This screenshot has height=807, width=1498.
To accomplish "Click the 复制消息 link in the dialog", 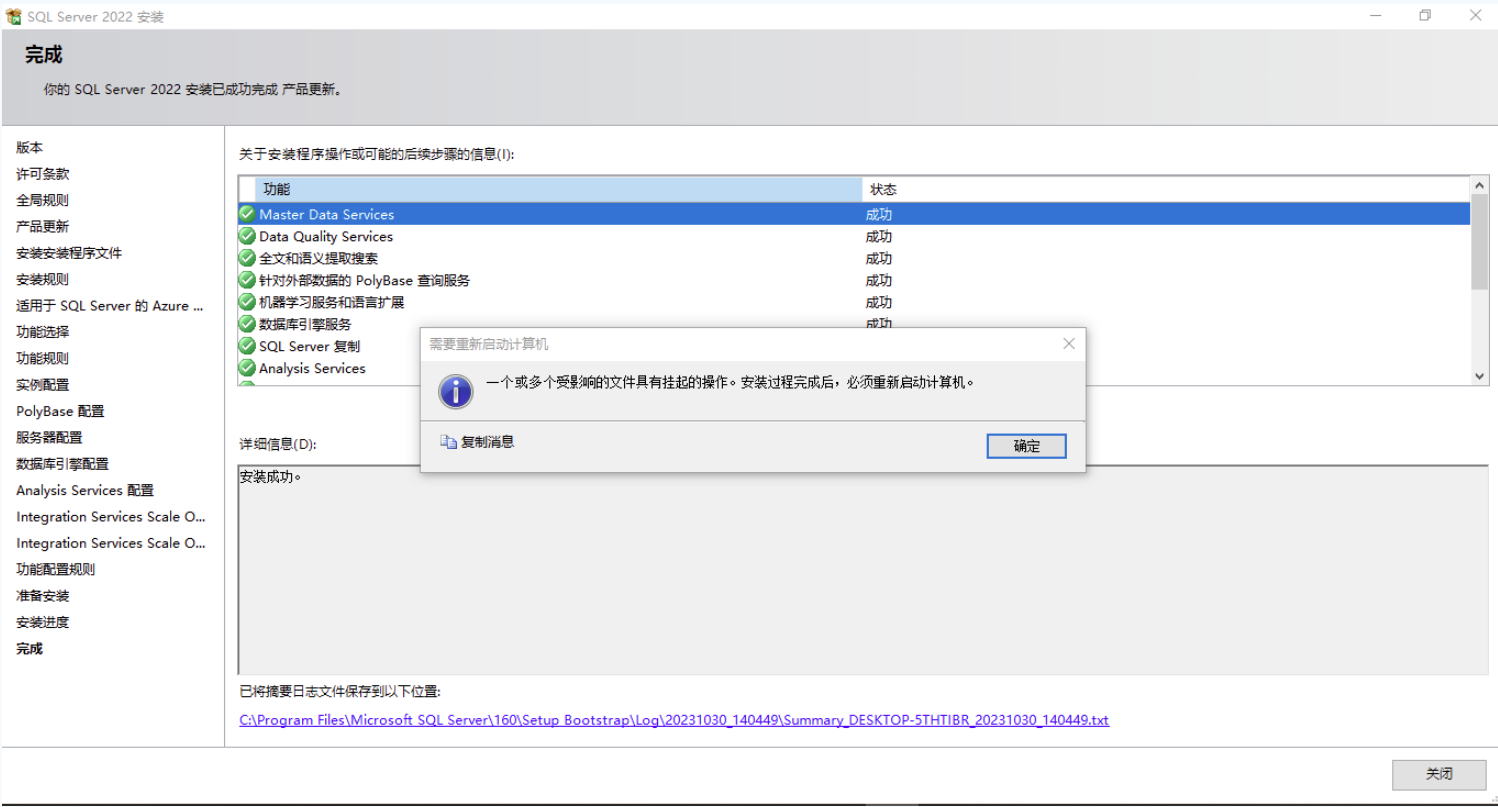I will (487, 441).
